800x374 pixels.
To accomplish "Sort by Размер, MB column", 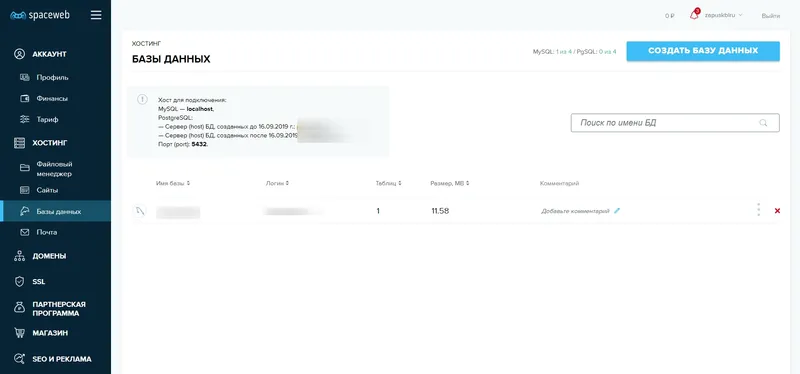I will (x=449, y=183).
